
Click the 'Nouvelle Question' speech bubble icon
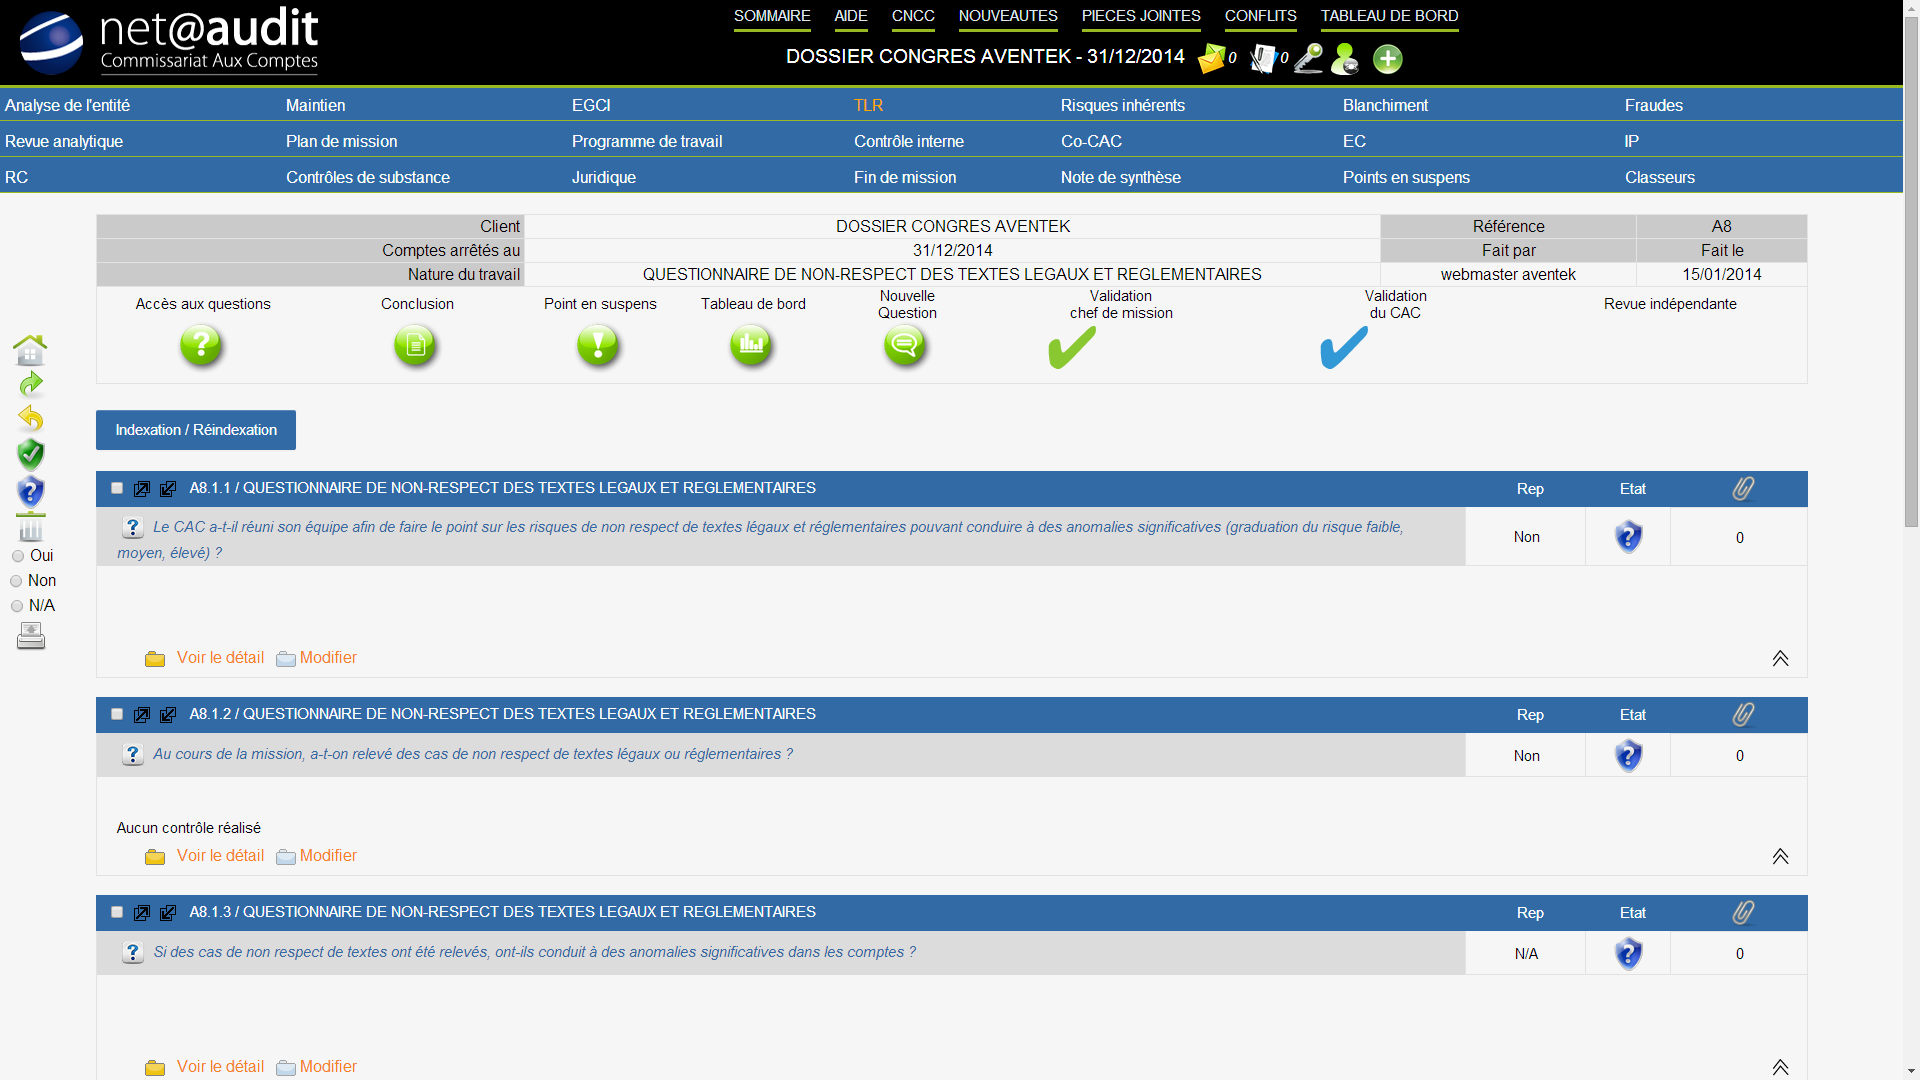[905, 346]
